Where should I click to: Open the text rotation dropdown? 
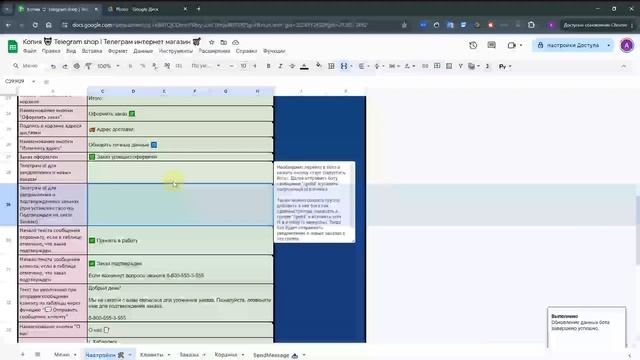pyautogui.click(x=409, y=66)
